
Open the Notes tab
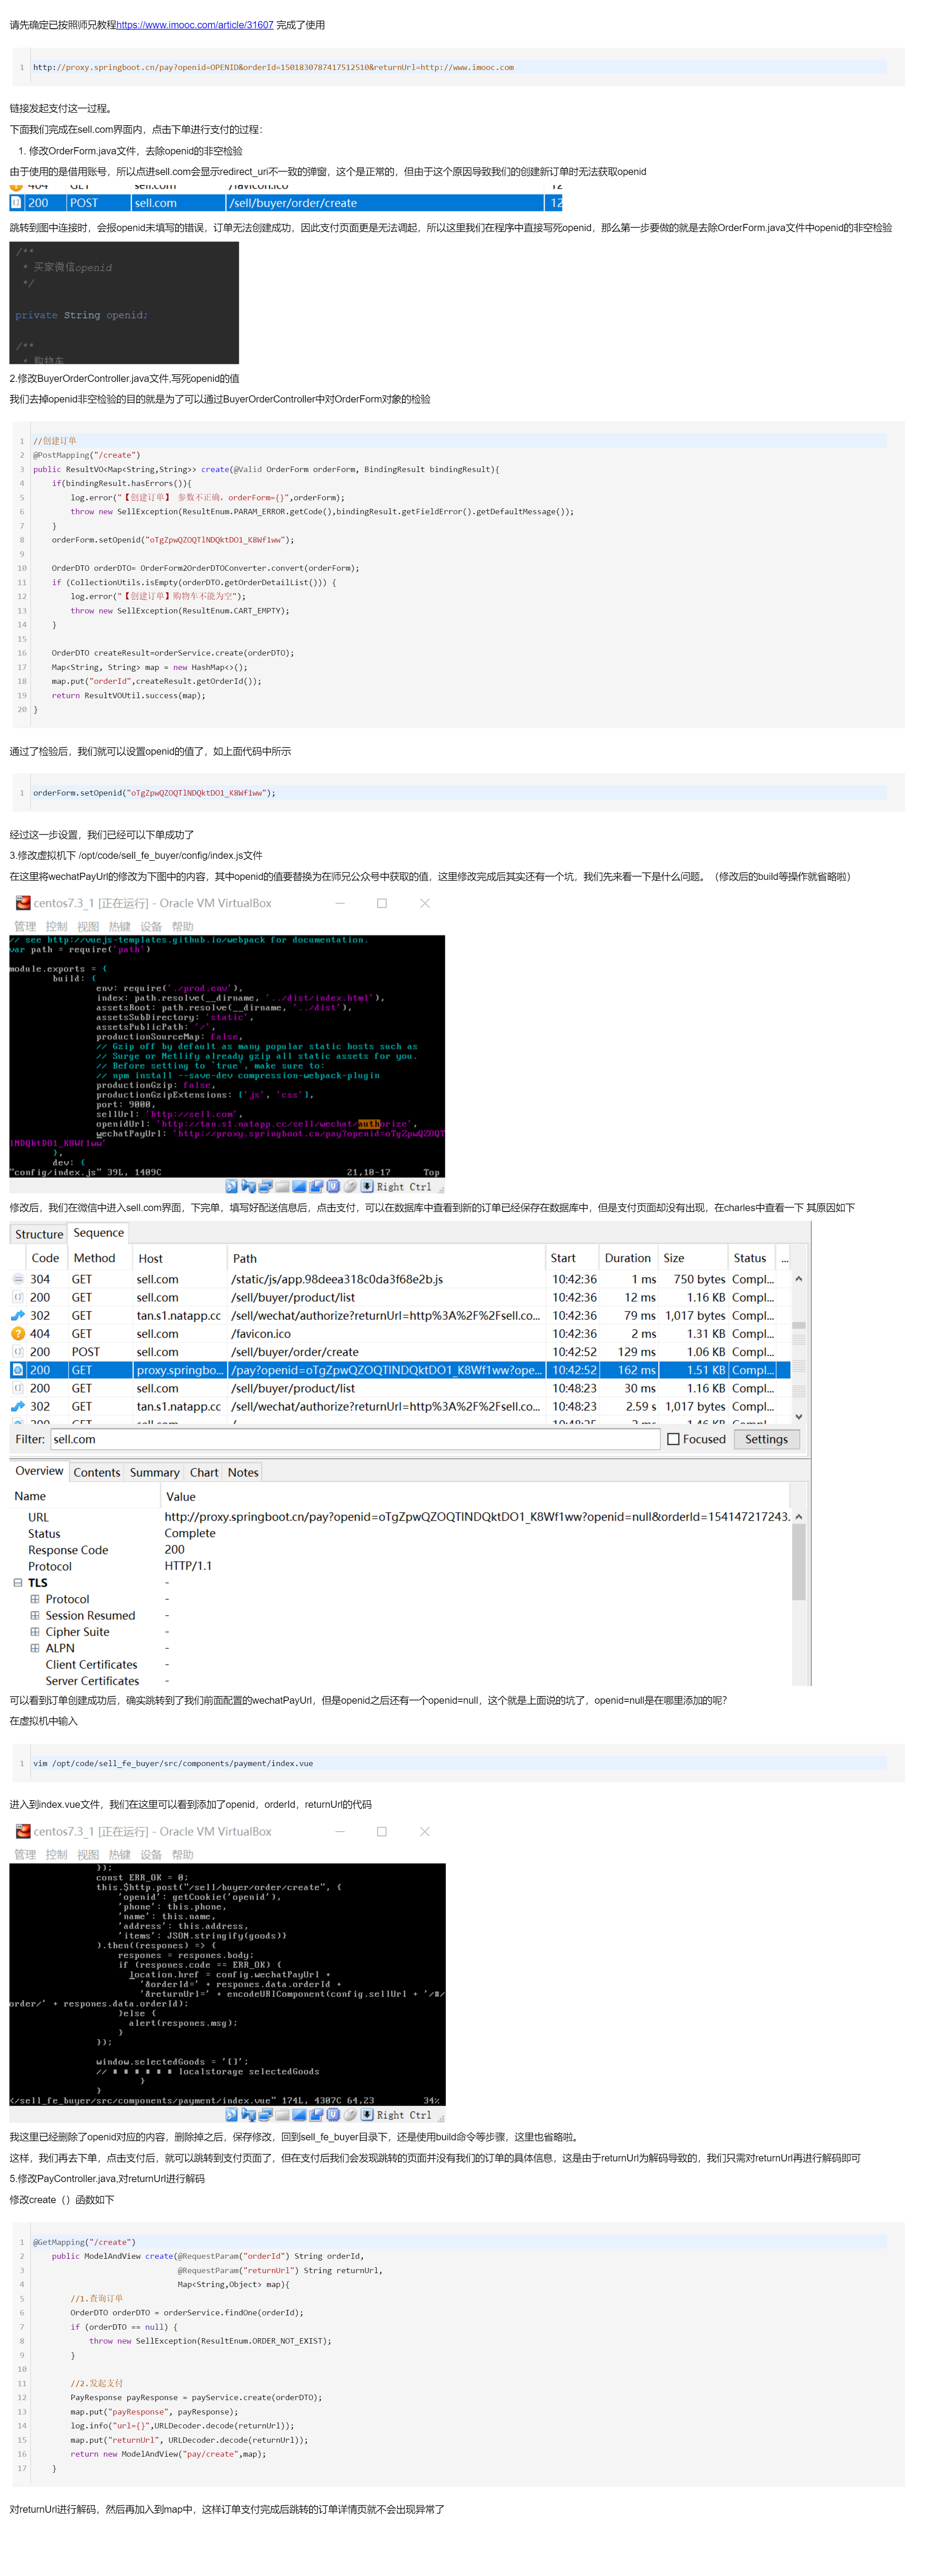click(x=243, y=1472)
